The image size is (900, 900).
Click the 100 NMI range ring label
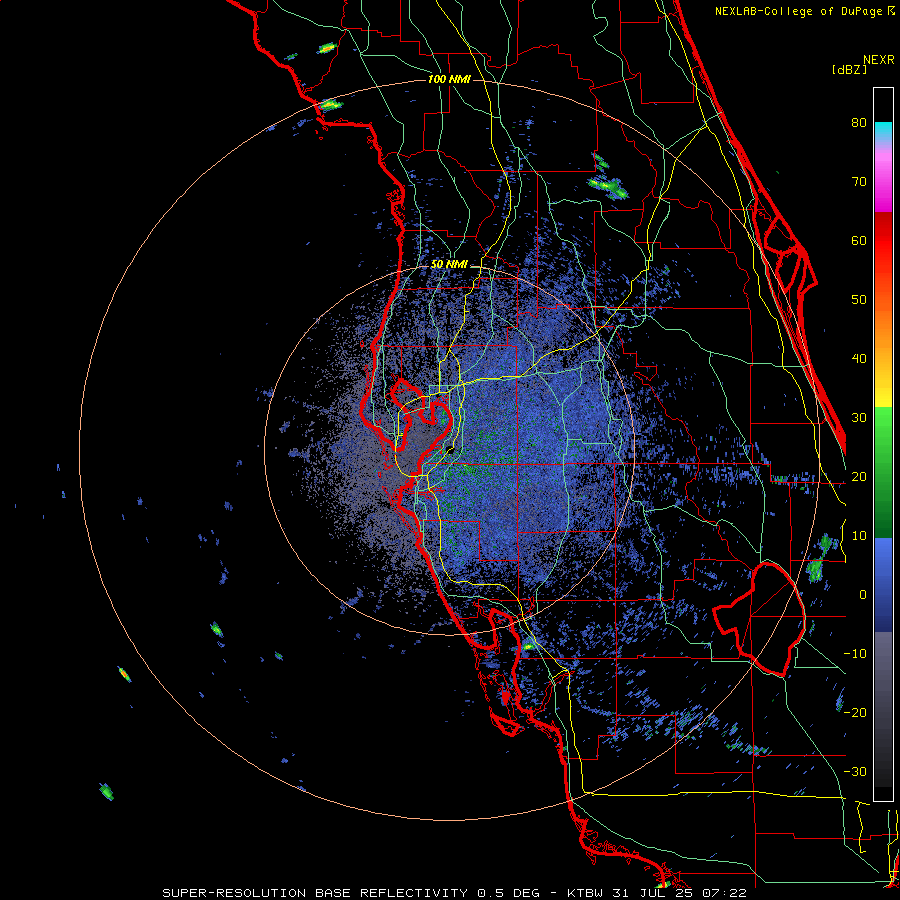coord(449,79)
